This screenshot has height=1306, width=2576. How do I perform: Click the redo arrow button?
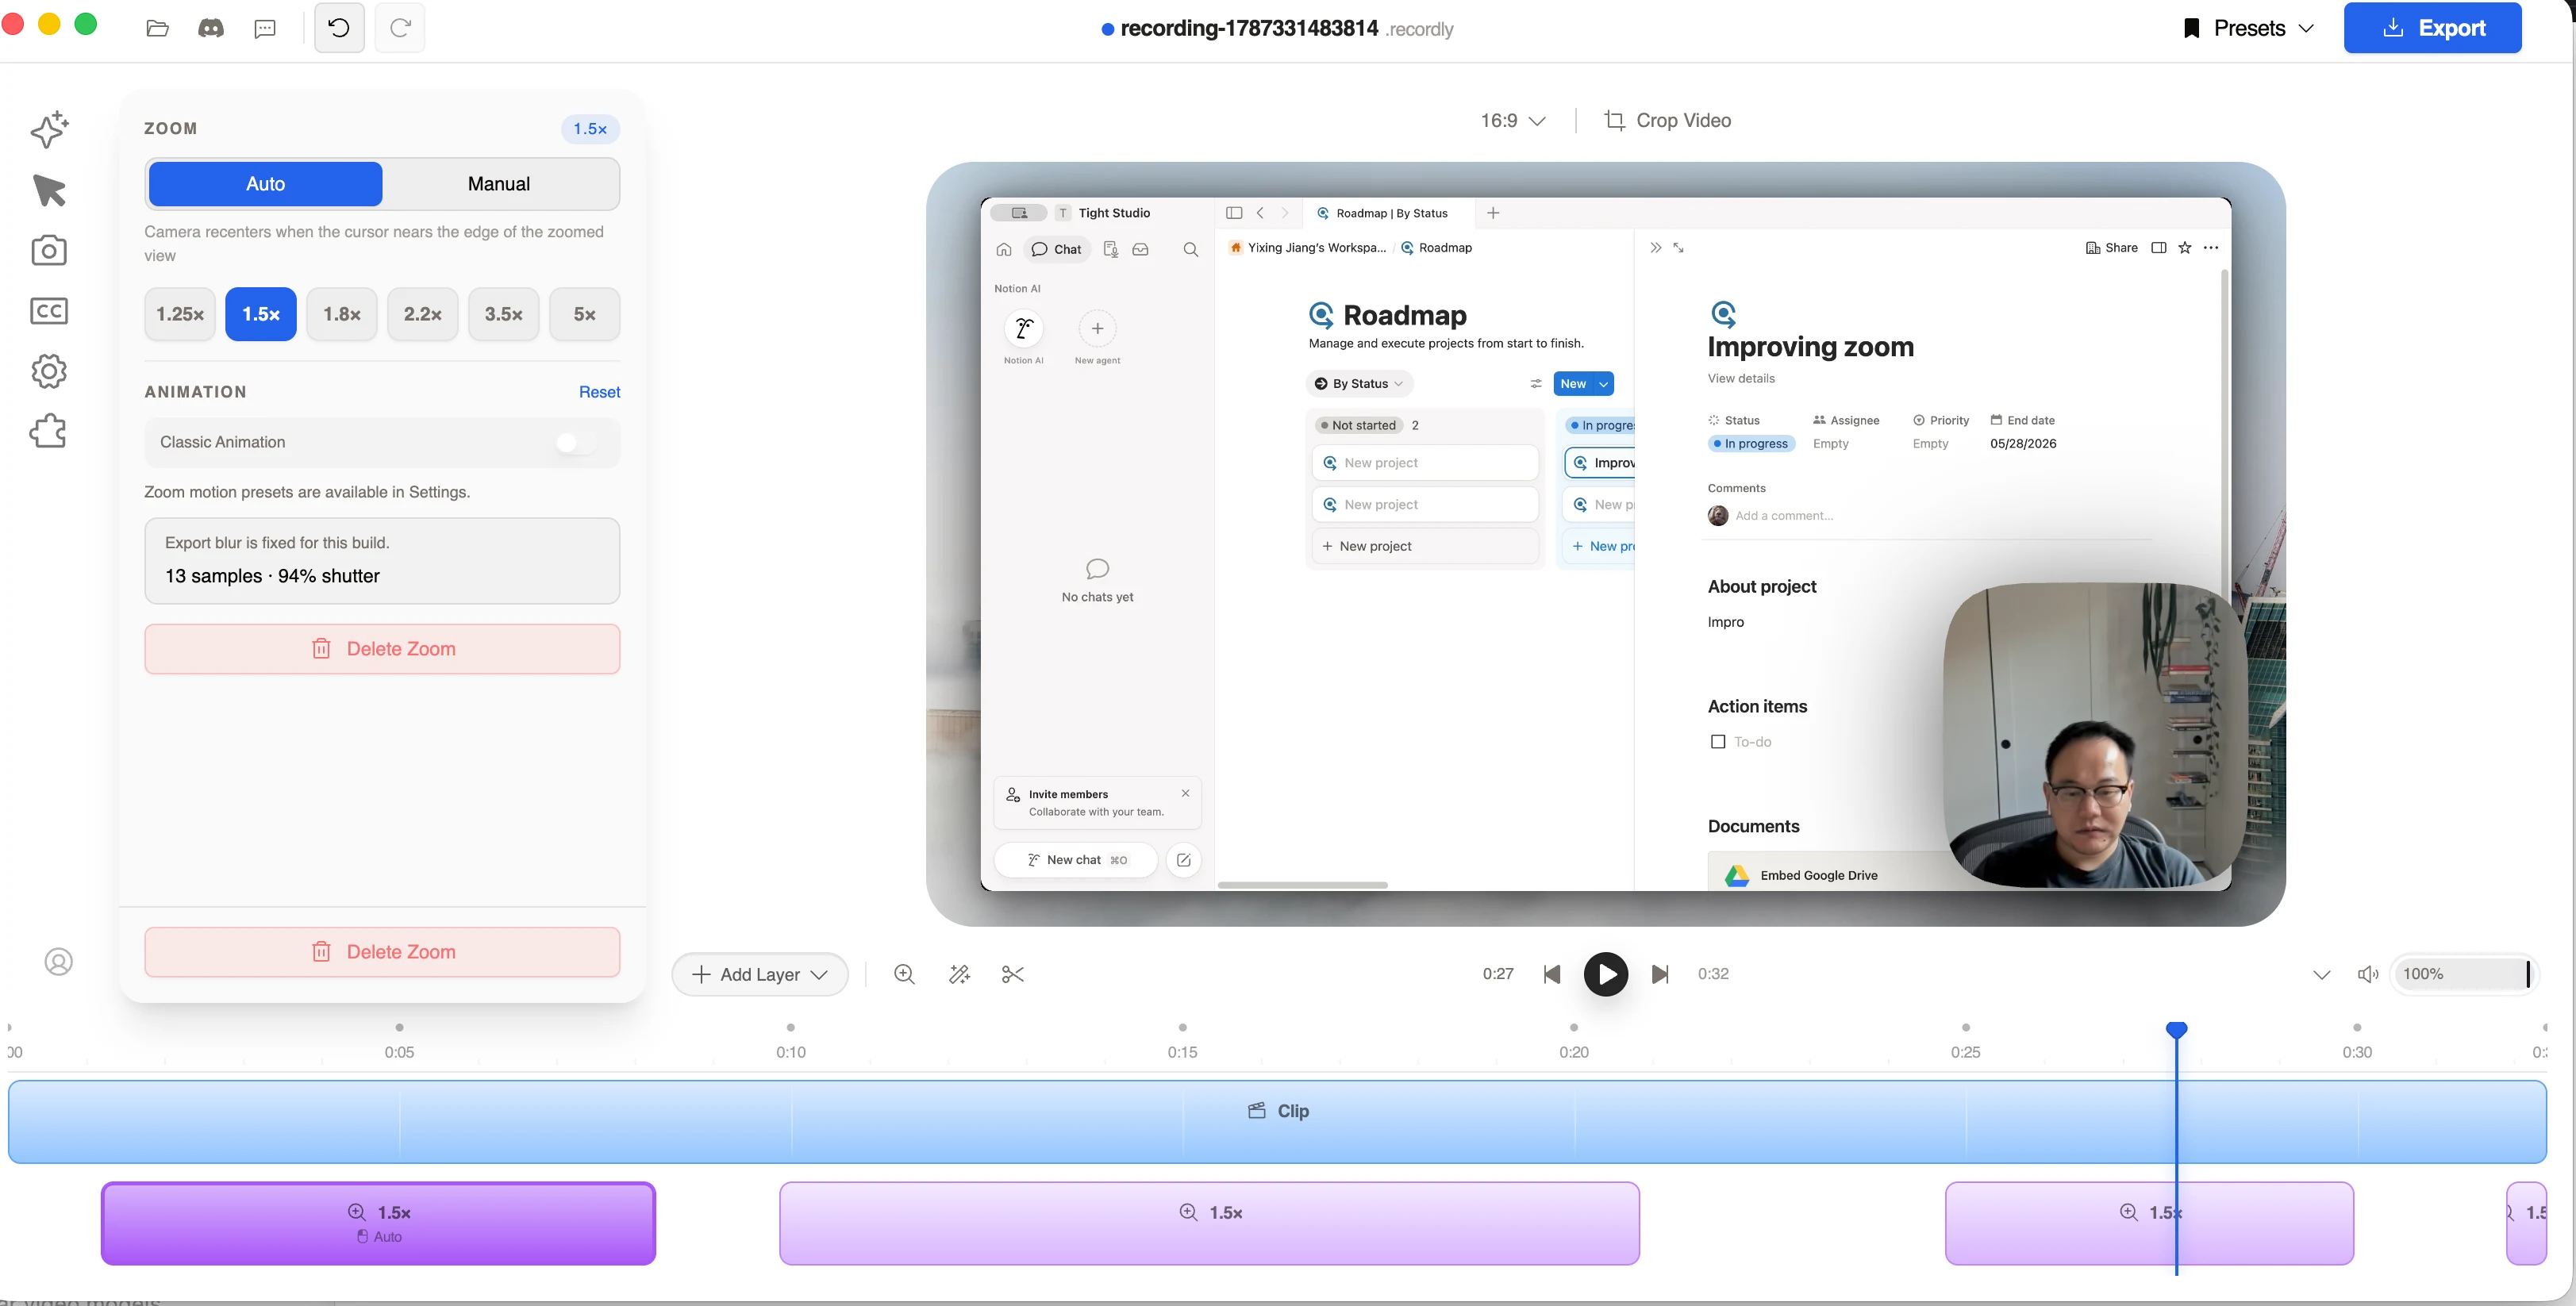coord(400,28)
